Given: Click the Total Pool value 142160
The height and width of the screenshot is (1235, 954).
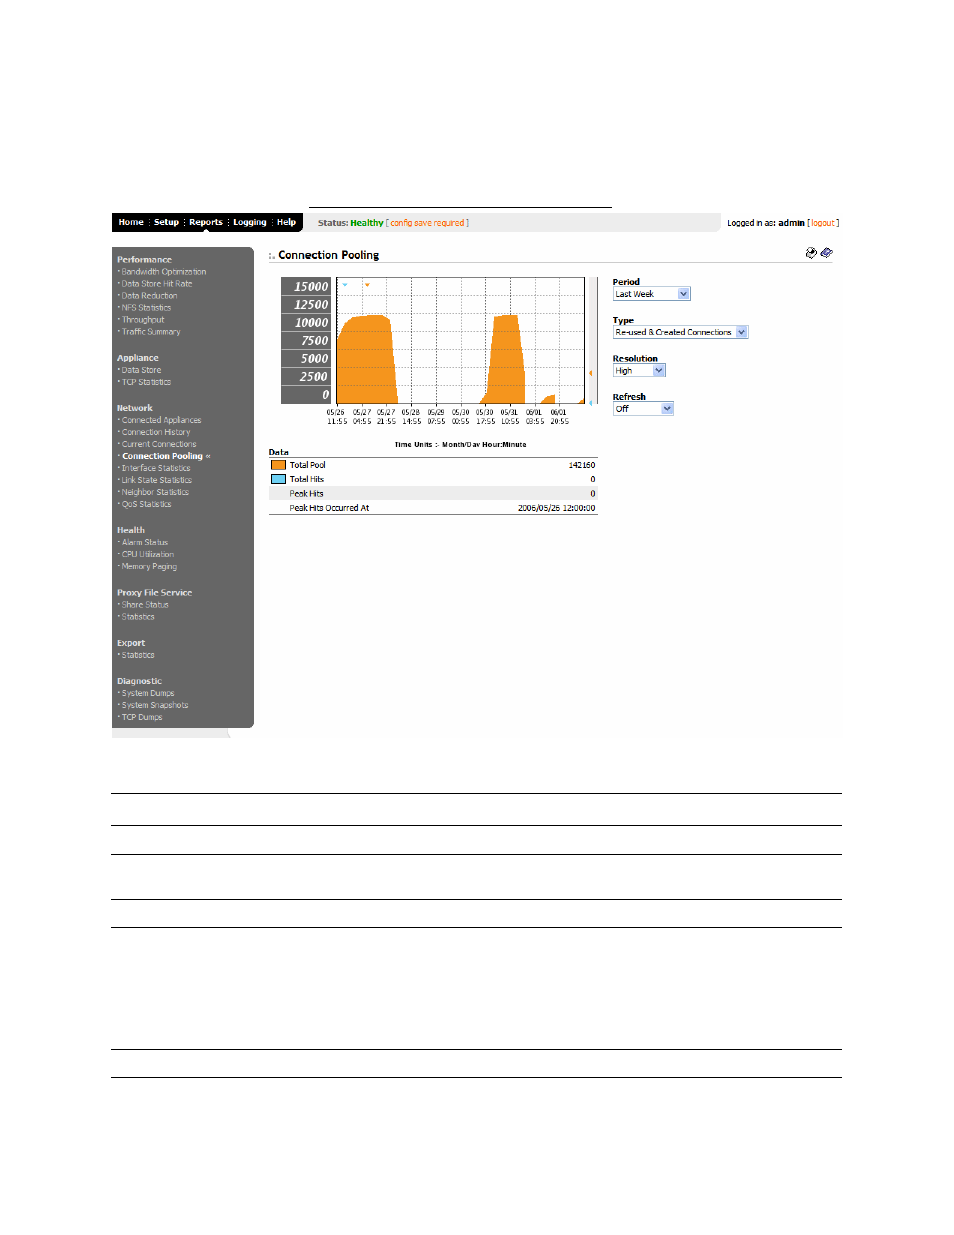Looking at the screenshot, I should pyautogui.click(x=582, y=465).
